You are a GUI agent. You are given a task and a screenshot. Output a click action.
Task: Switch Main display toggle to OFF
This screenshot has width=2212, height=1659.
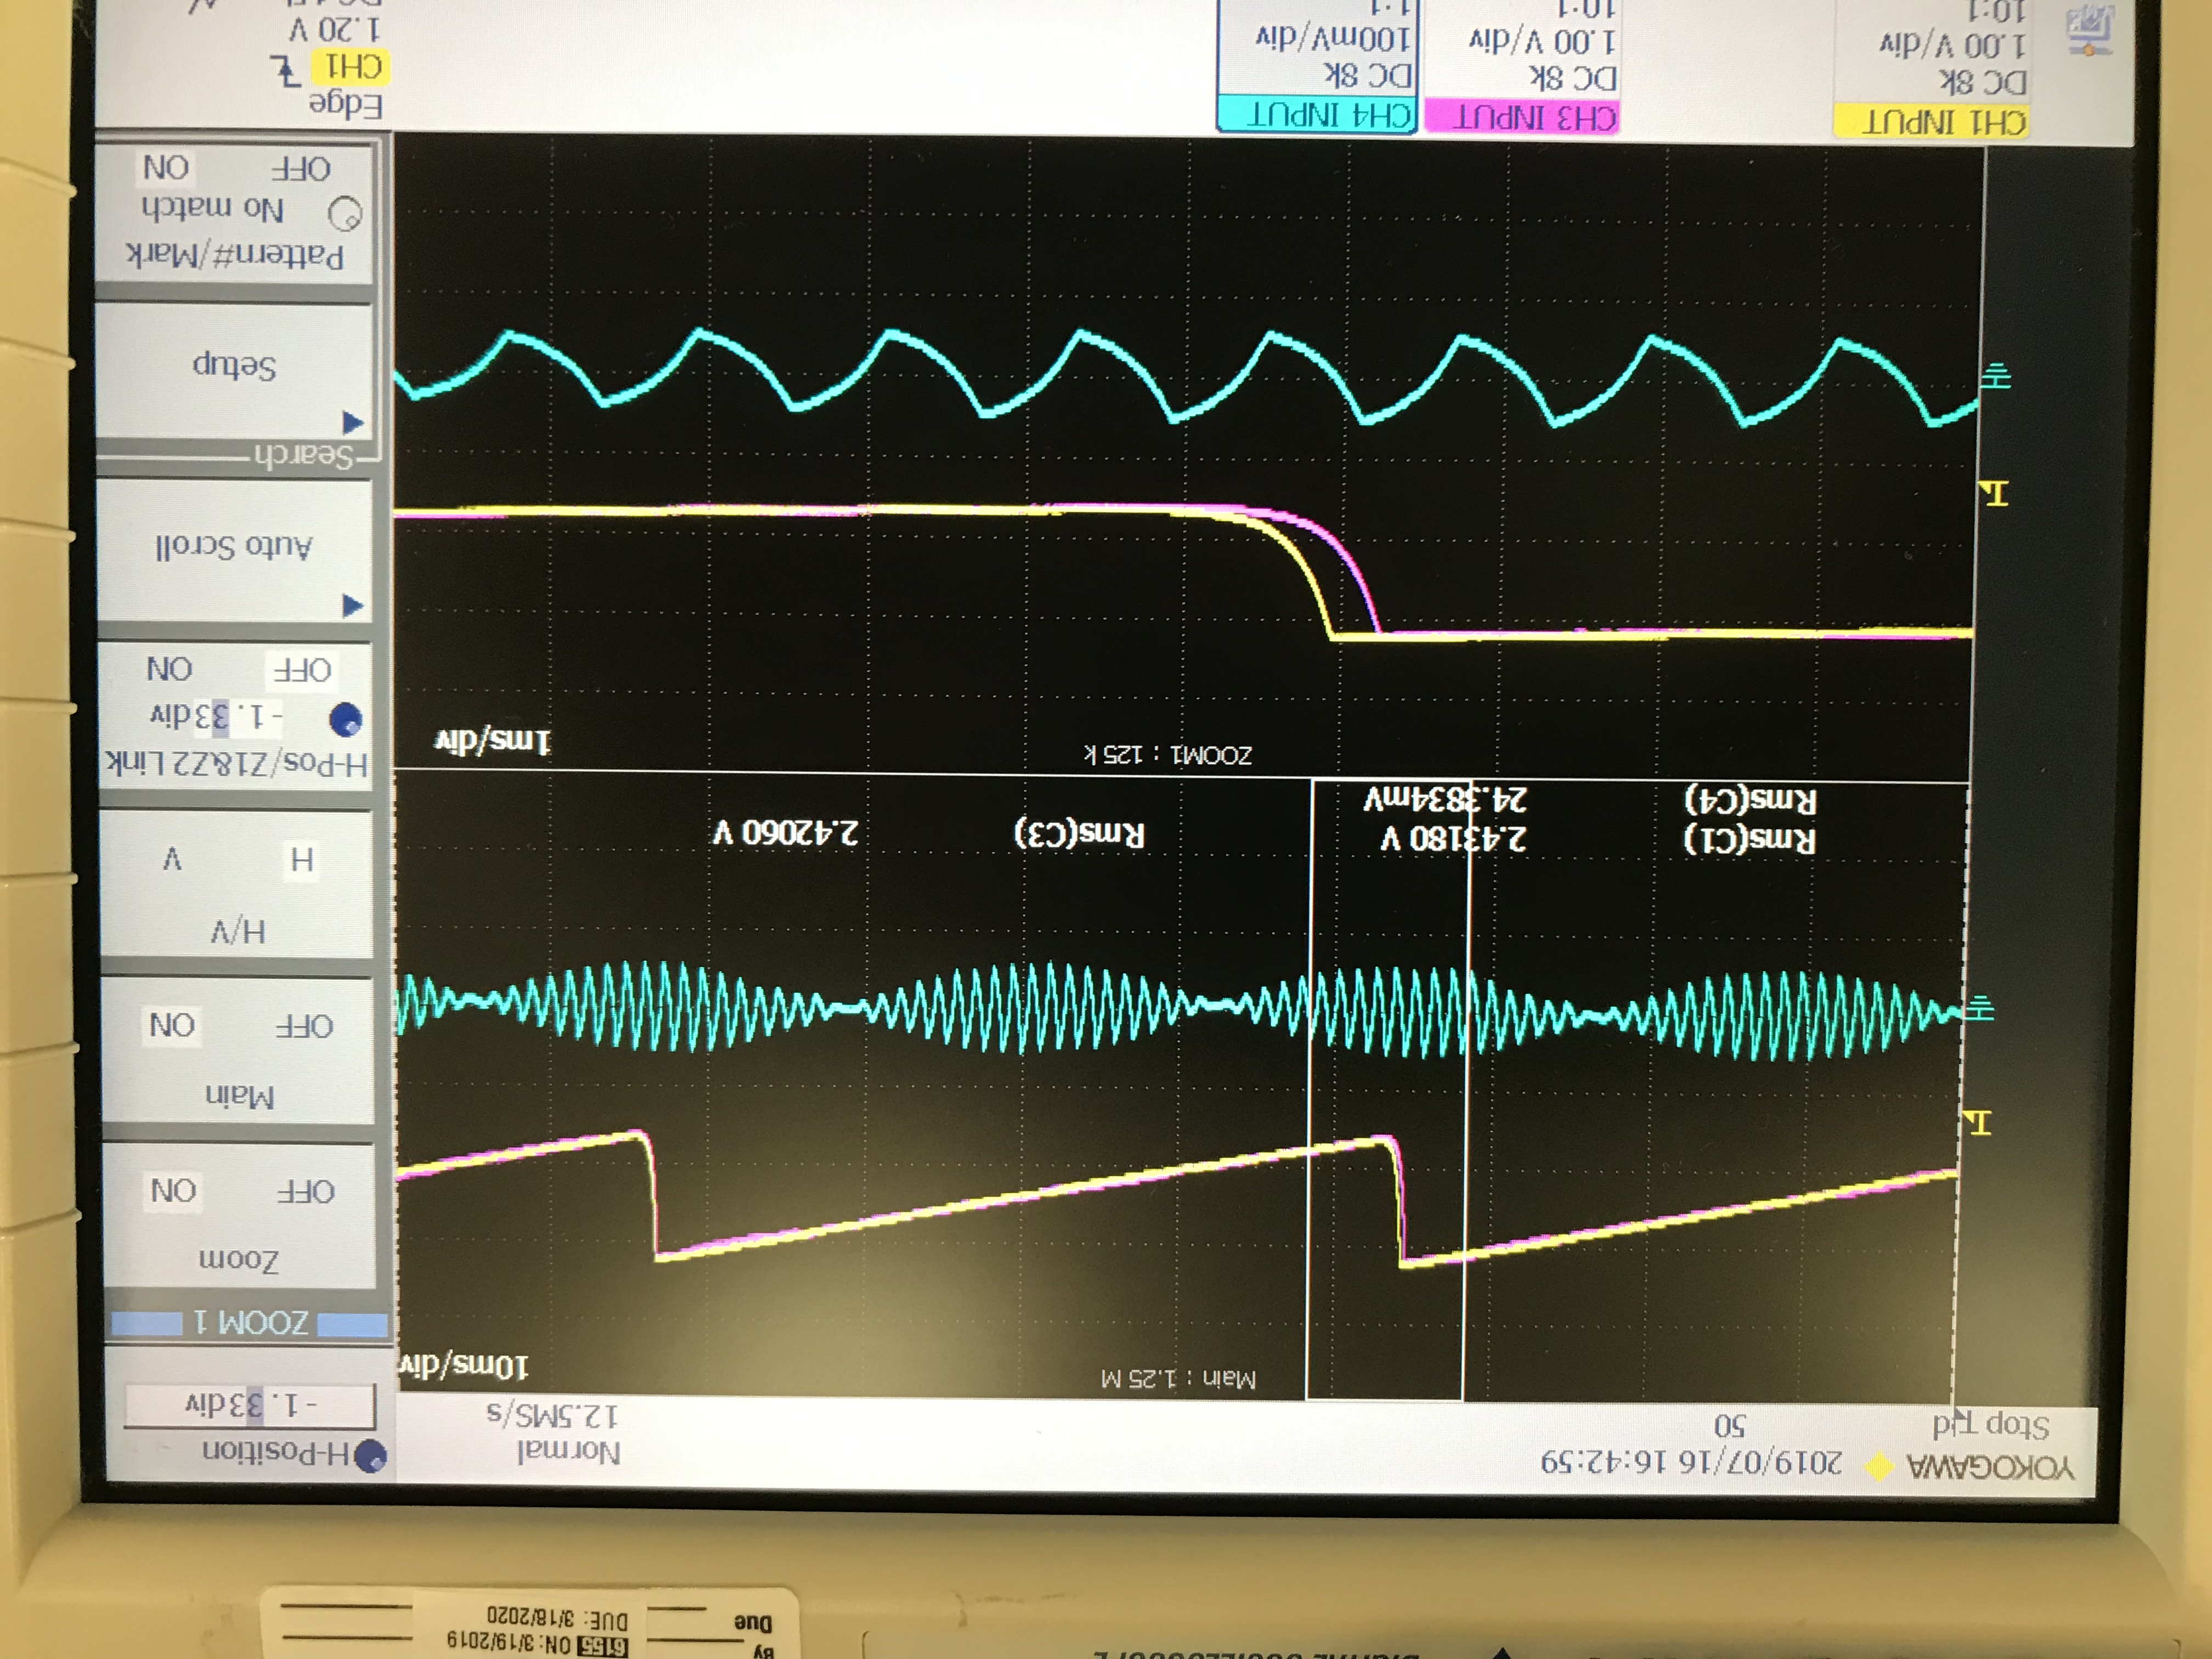[304, 1026]
